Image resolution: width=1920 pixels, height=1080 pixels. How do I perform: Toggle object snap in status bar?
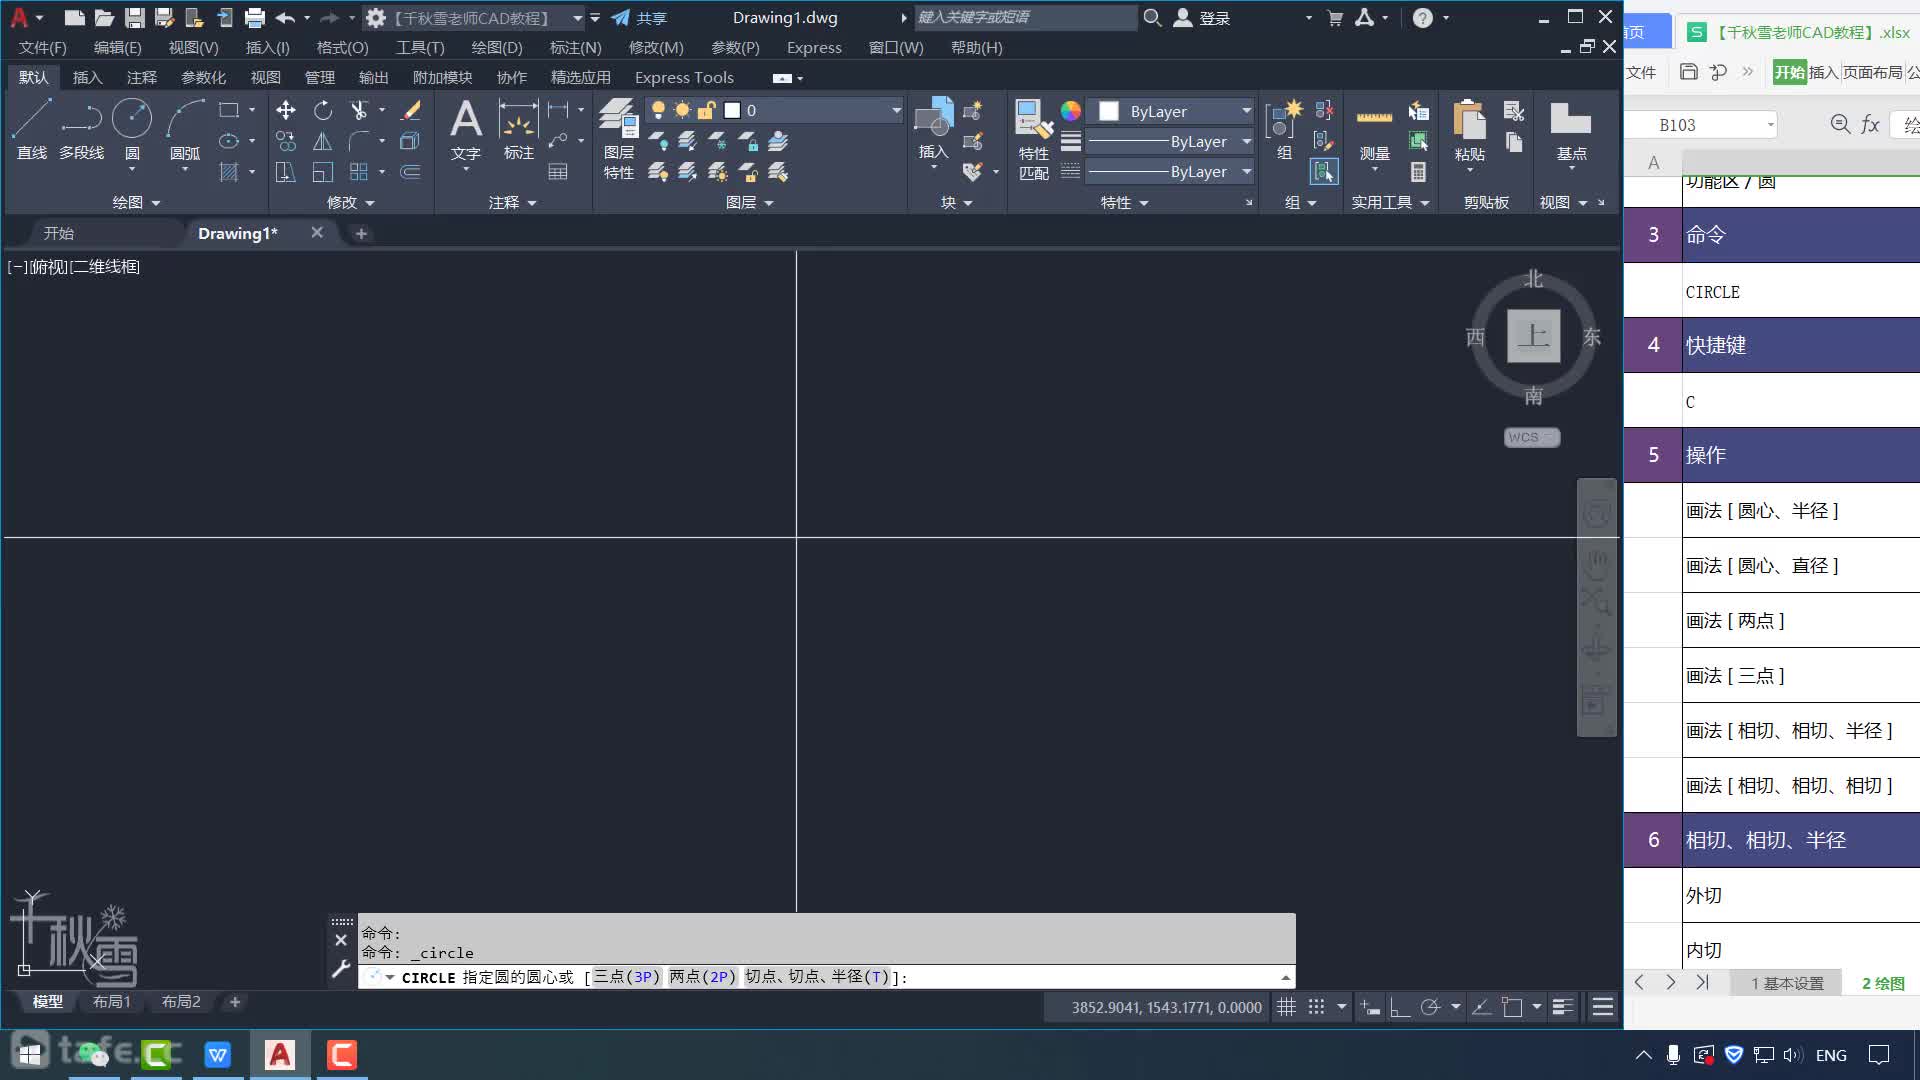click(1512, 1007)
